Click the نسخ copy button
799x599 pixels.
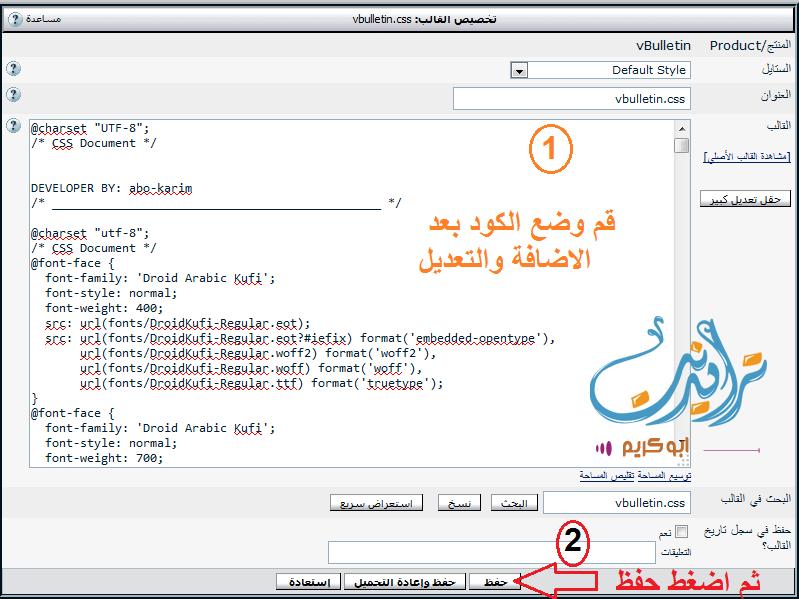(x=459, y=503)
